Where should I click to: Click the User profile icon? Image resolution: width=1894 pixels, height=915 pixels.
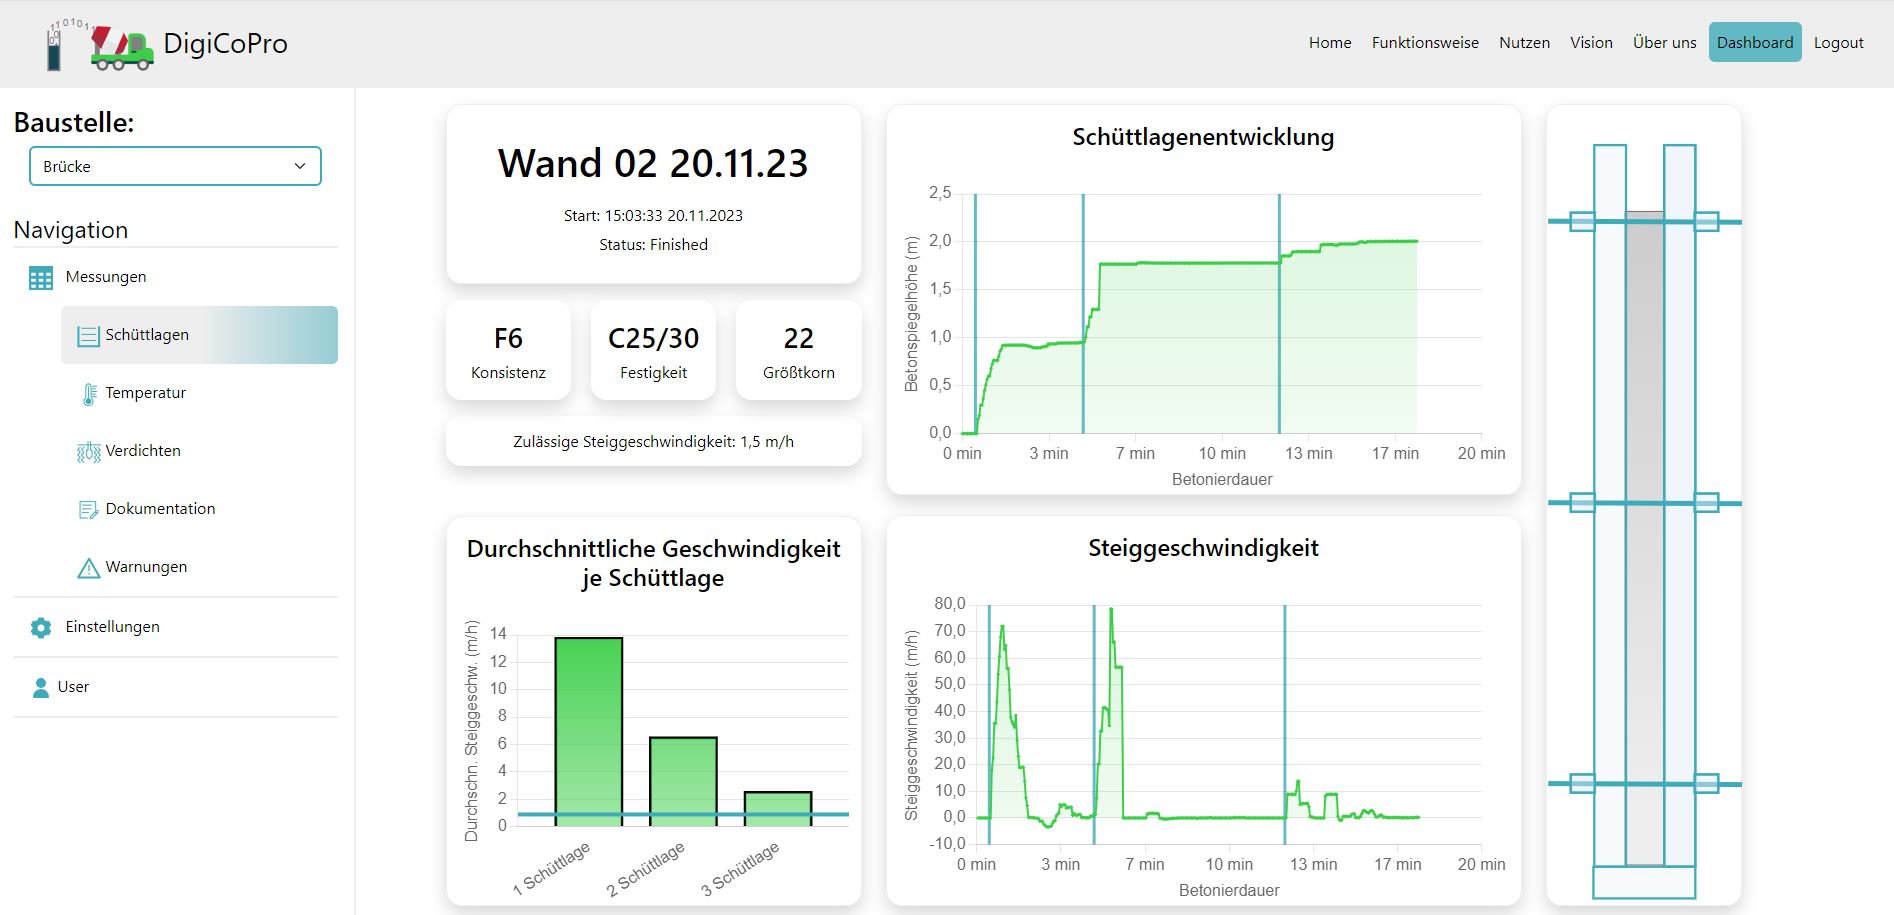coord(41,688)
